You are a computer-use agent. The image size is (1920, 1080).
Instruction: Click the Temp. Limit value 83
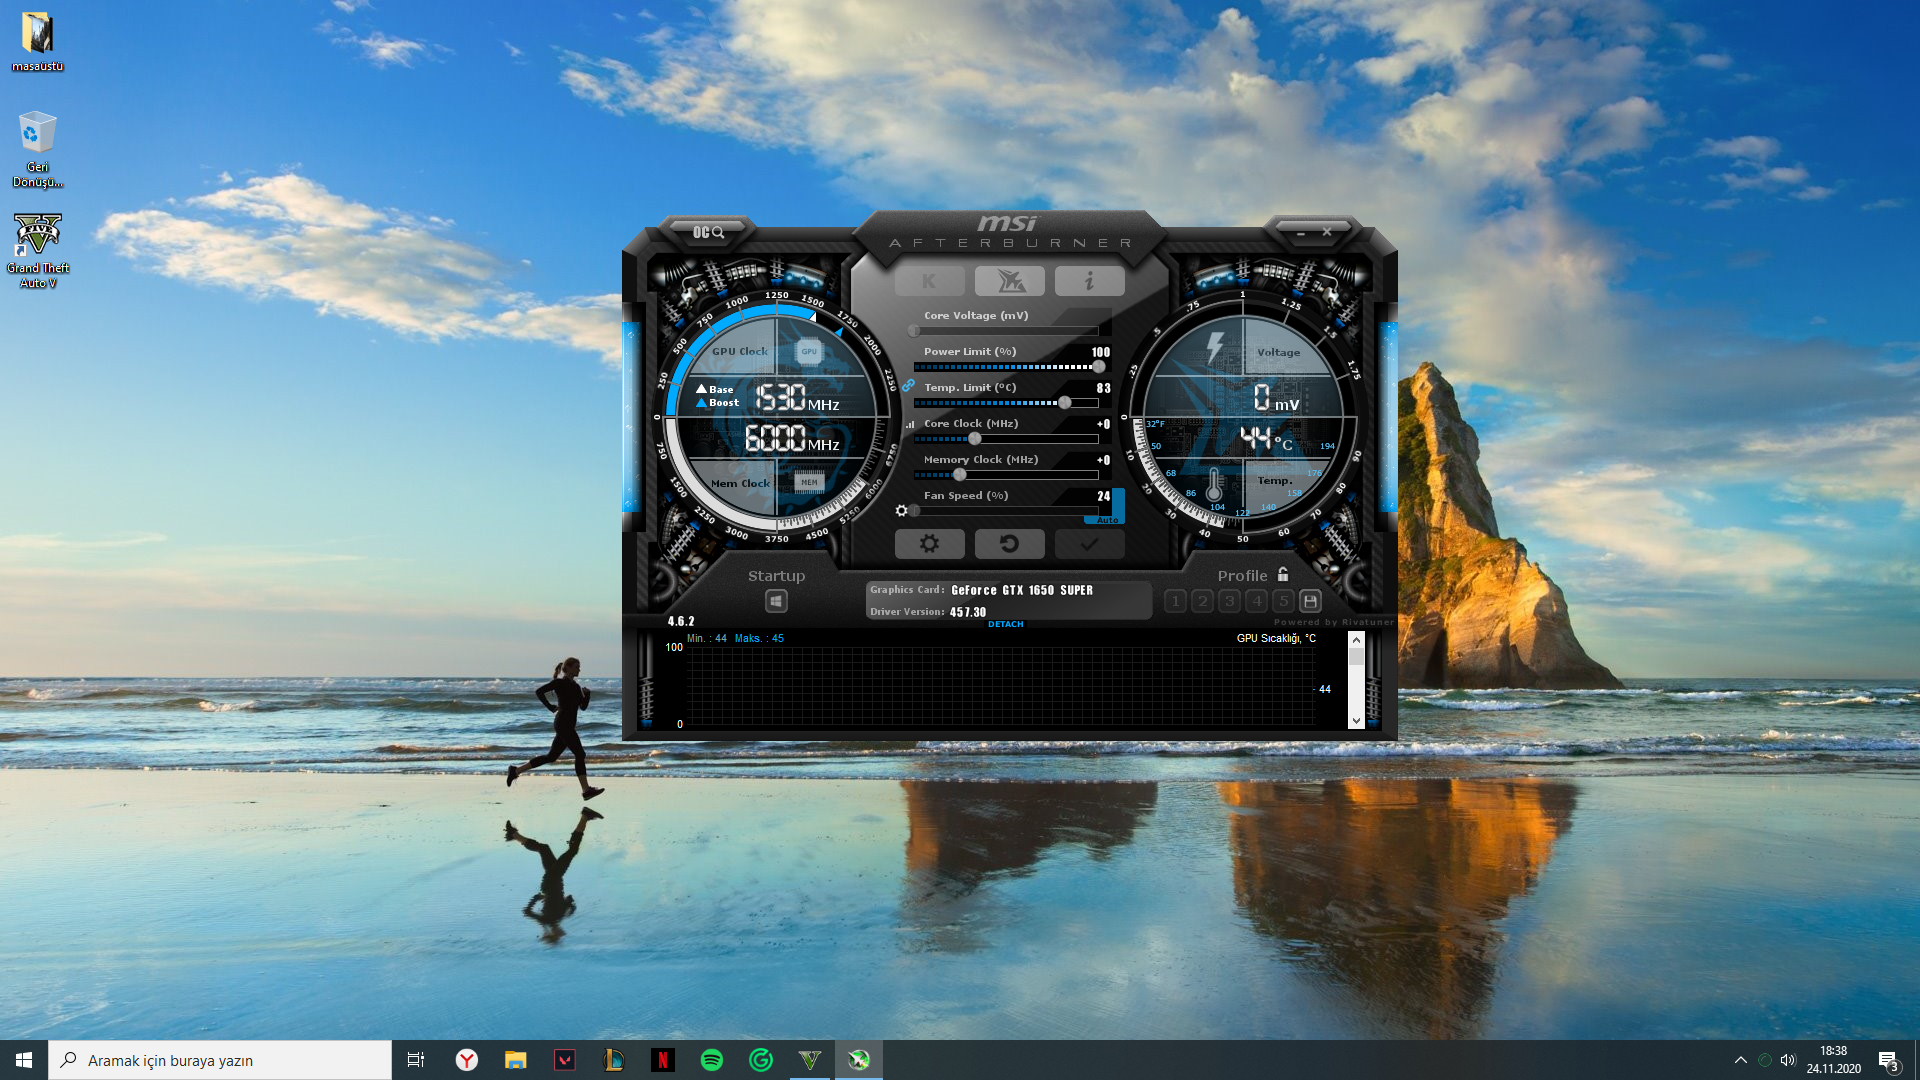point(1103,388)
